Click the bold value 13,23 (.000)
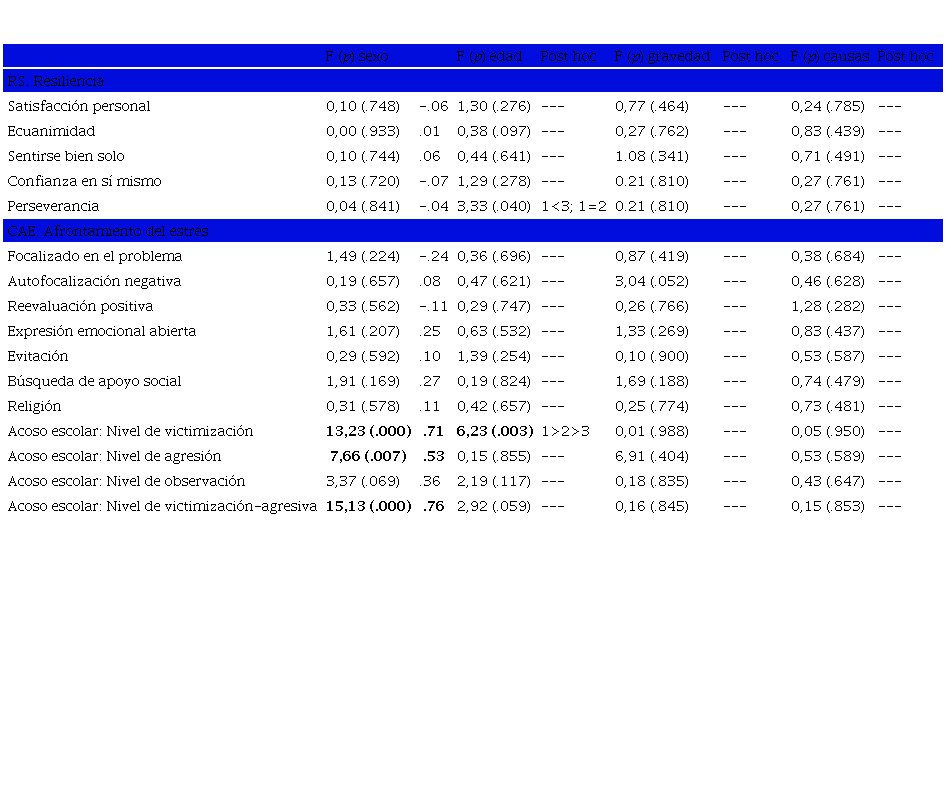Image resolution: width=946 pixels, height=811 pixels. pos(368,431)
